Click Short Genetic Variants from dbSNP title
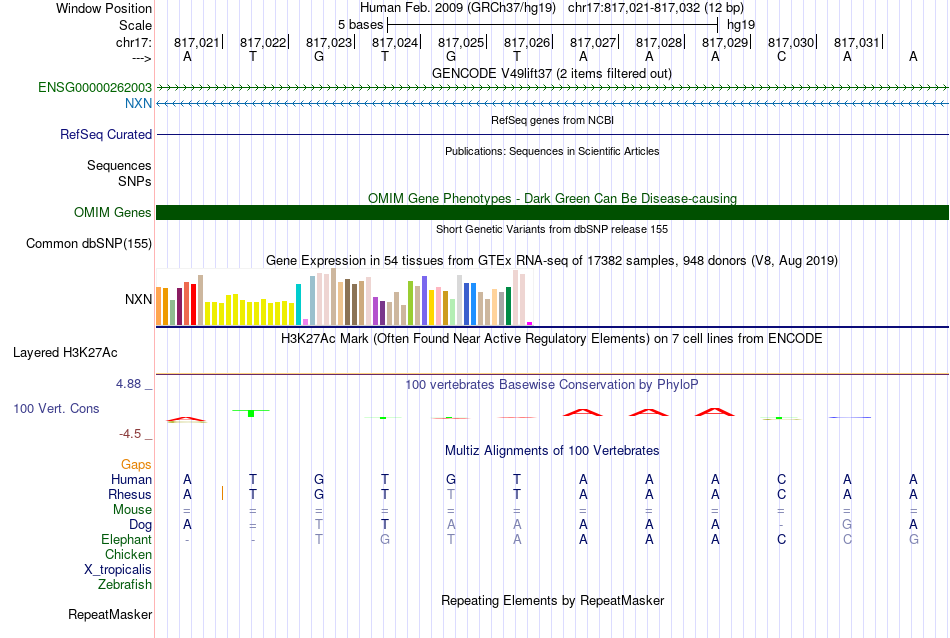 552,229
